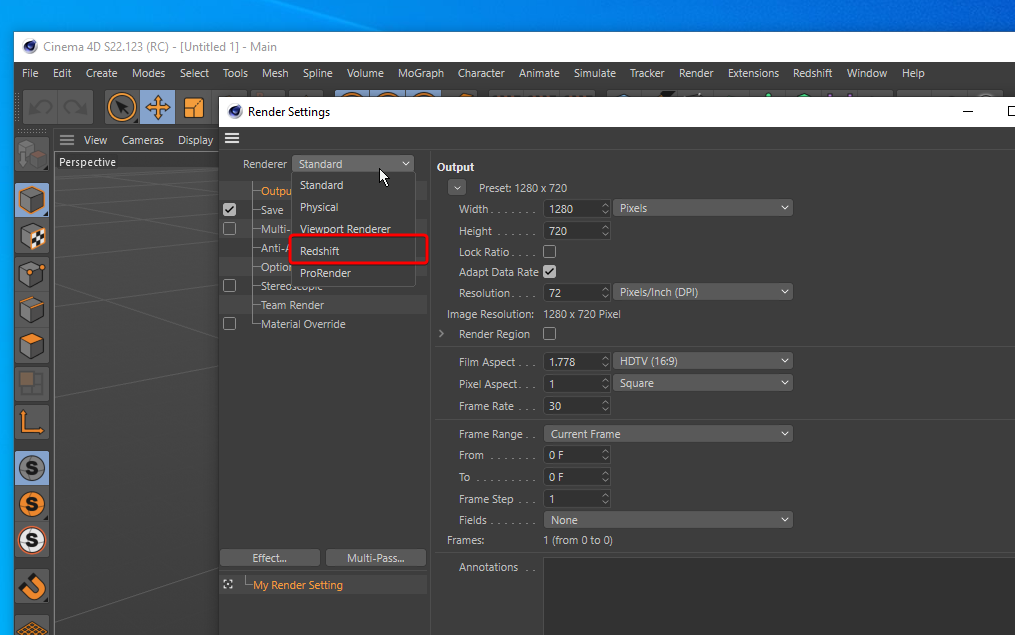
Task: Click the Frame Rate field 30
Action: click(x=572, y=406)
